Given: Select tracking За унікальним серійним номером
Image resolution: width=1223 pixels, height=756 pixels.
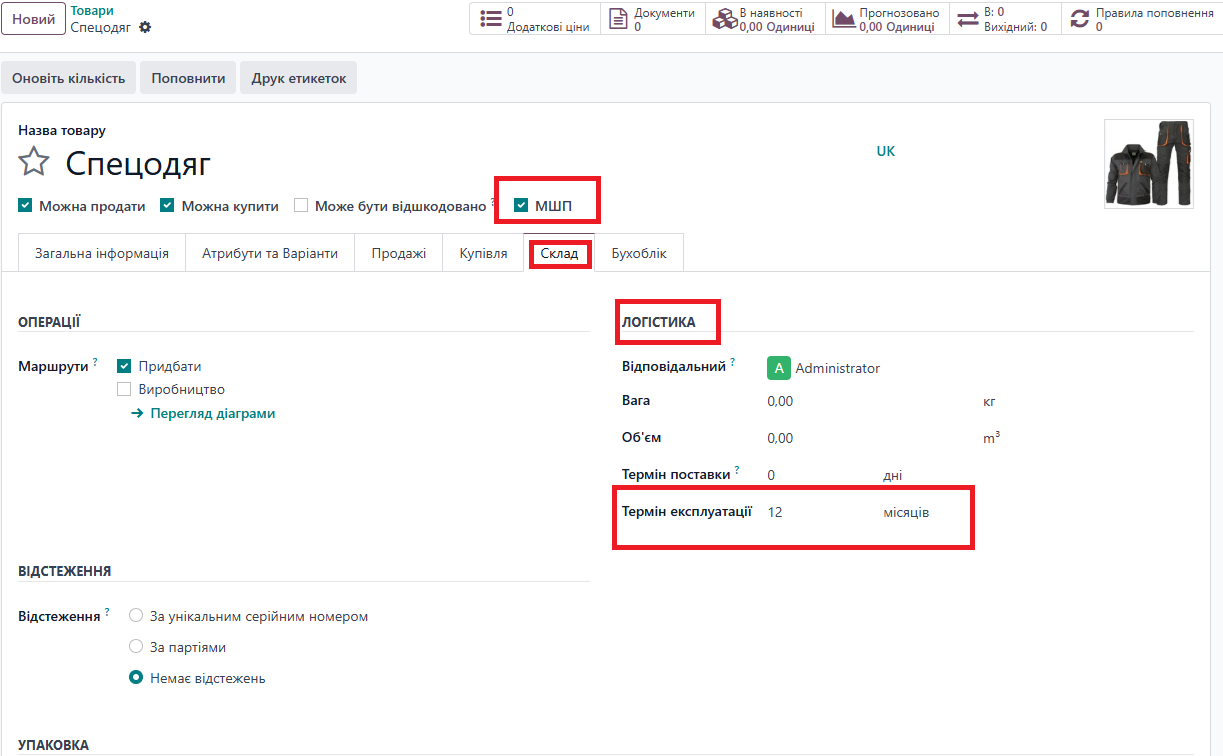Looking at the screenshot, I should point(136,616).
